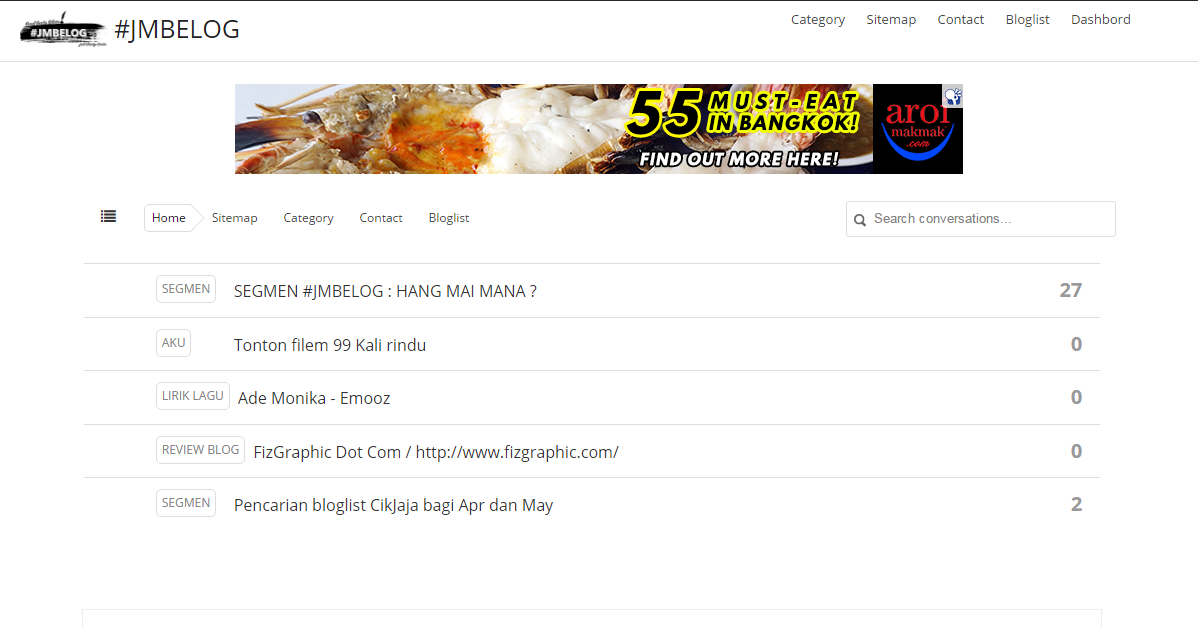
Task: Click comment count for Tonton filem post
Action: point(1076,345)
